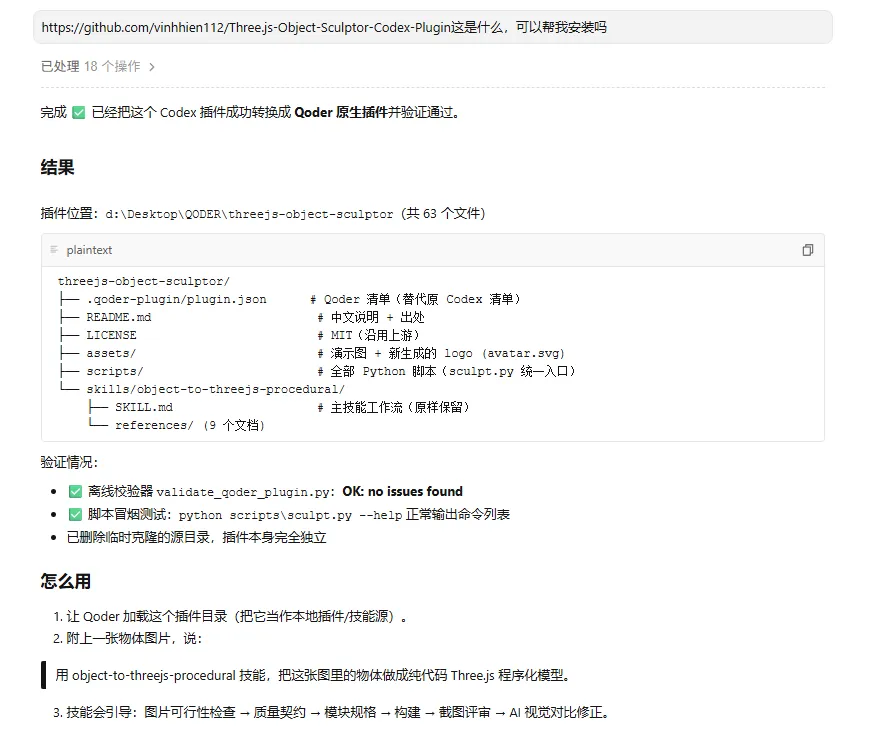Image resolution: width=869 pixels, height=741 pixels.
Task: Click the 已删除临时克隆的源目录 bullet
Action: pyautogui.click(x=197, y=538)
